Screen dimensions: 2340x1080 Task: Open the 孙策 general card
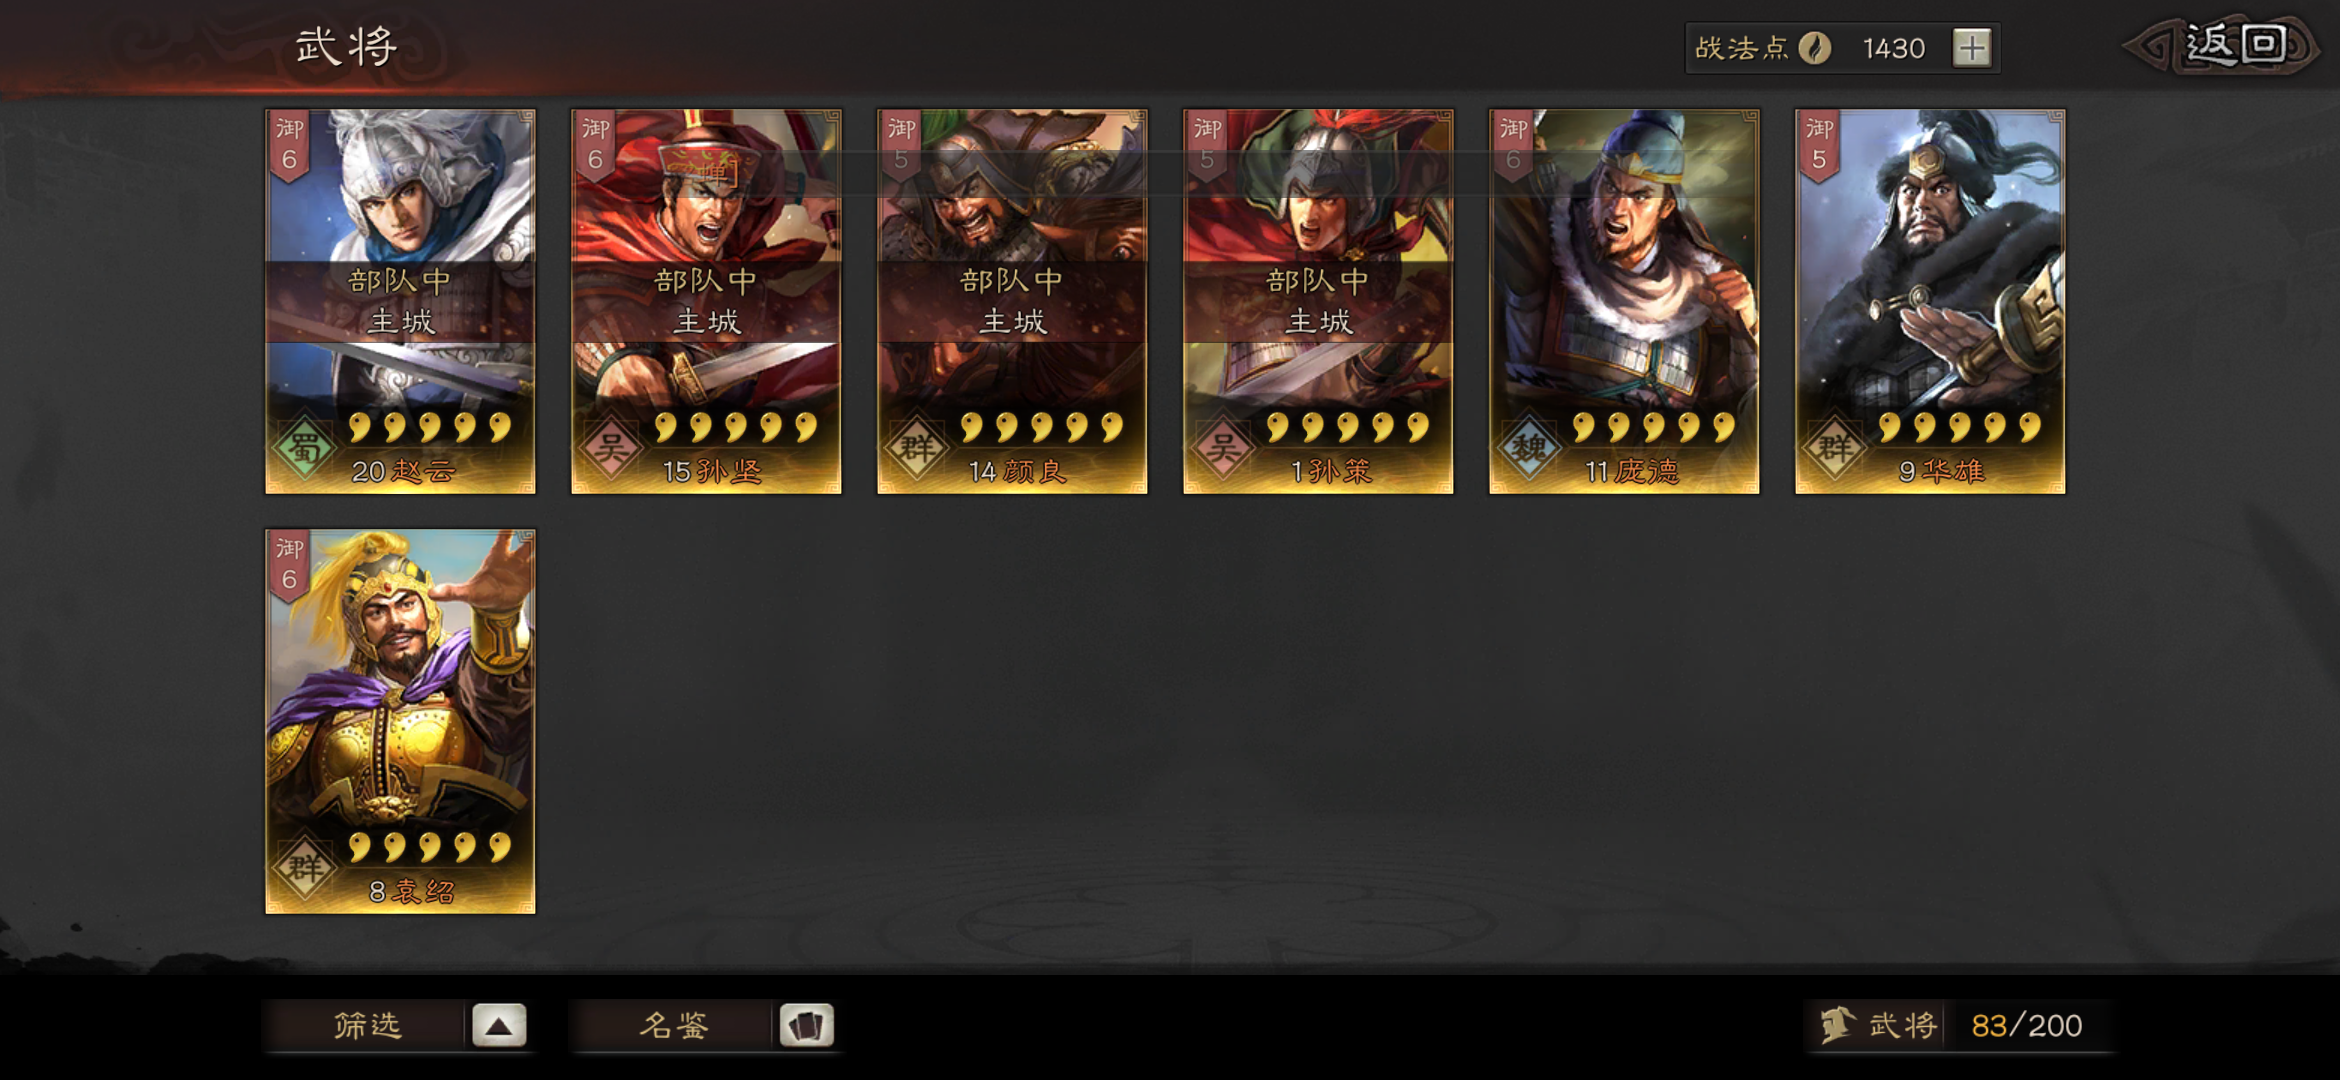click(1318, 301)
